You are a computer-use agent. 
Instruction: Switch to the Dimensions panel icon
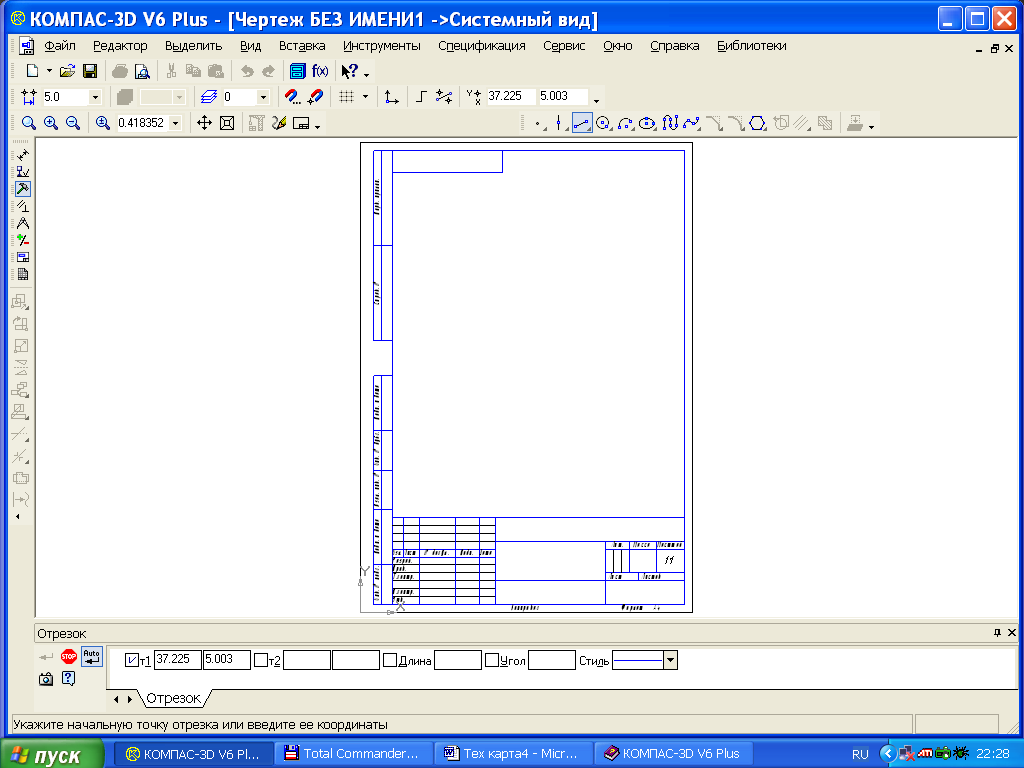22,154
